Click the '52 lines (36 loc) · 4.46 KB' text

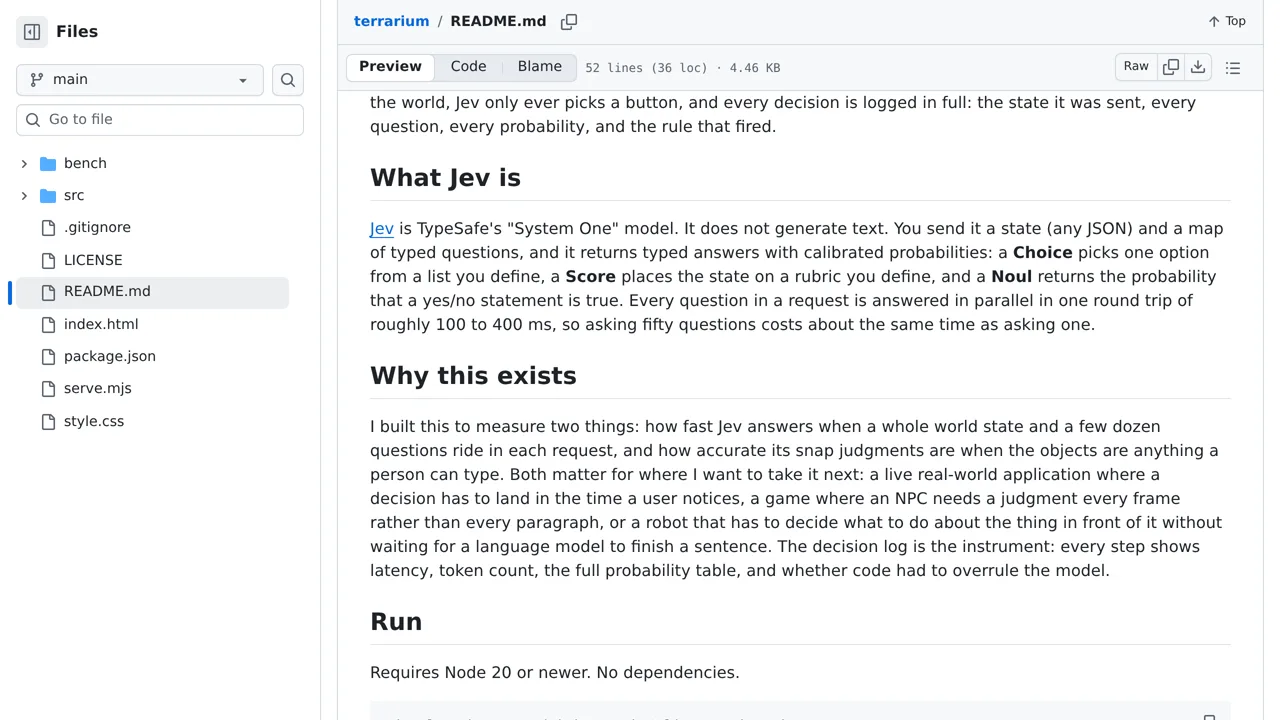pos(683,68)
